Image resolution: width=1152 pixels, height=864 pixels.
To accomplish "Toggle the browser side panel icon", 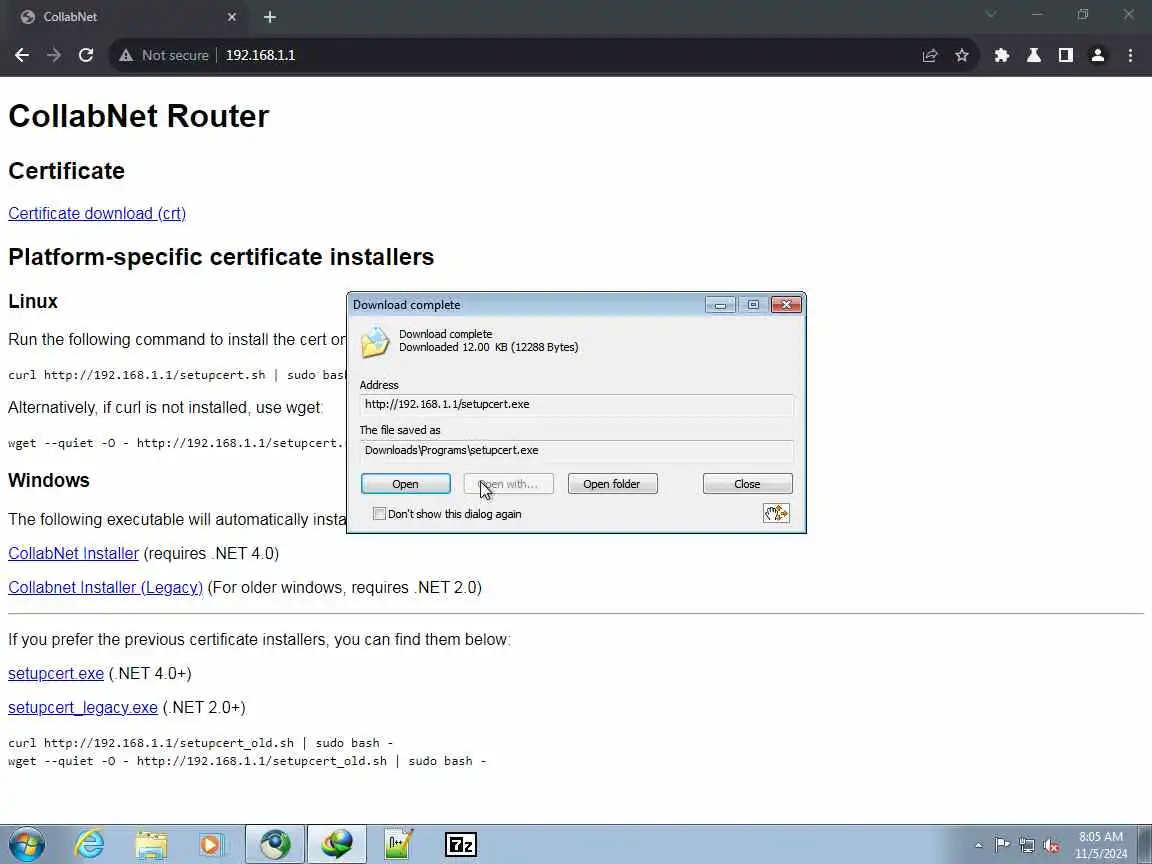I will tap(1065, 55).
